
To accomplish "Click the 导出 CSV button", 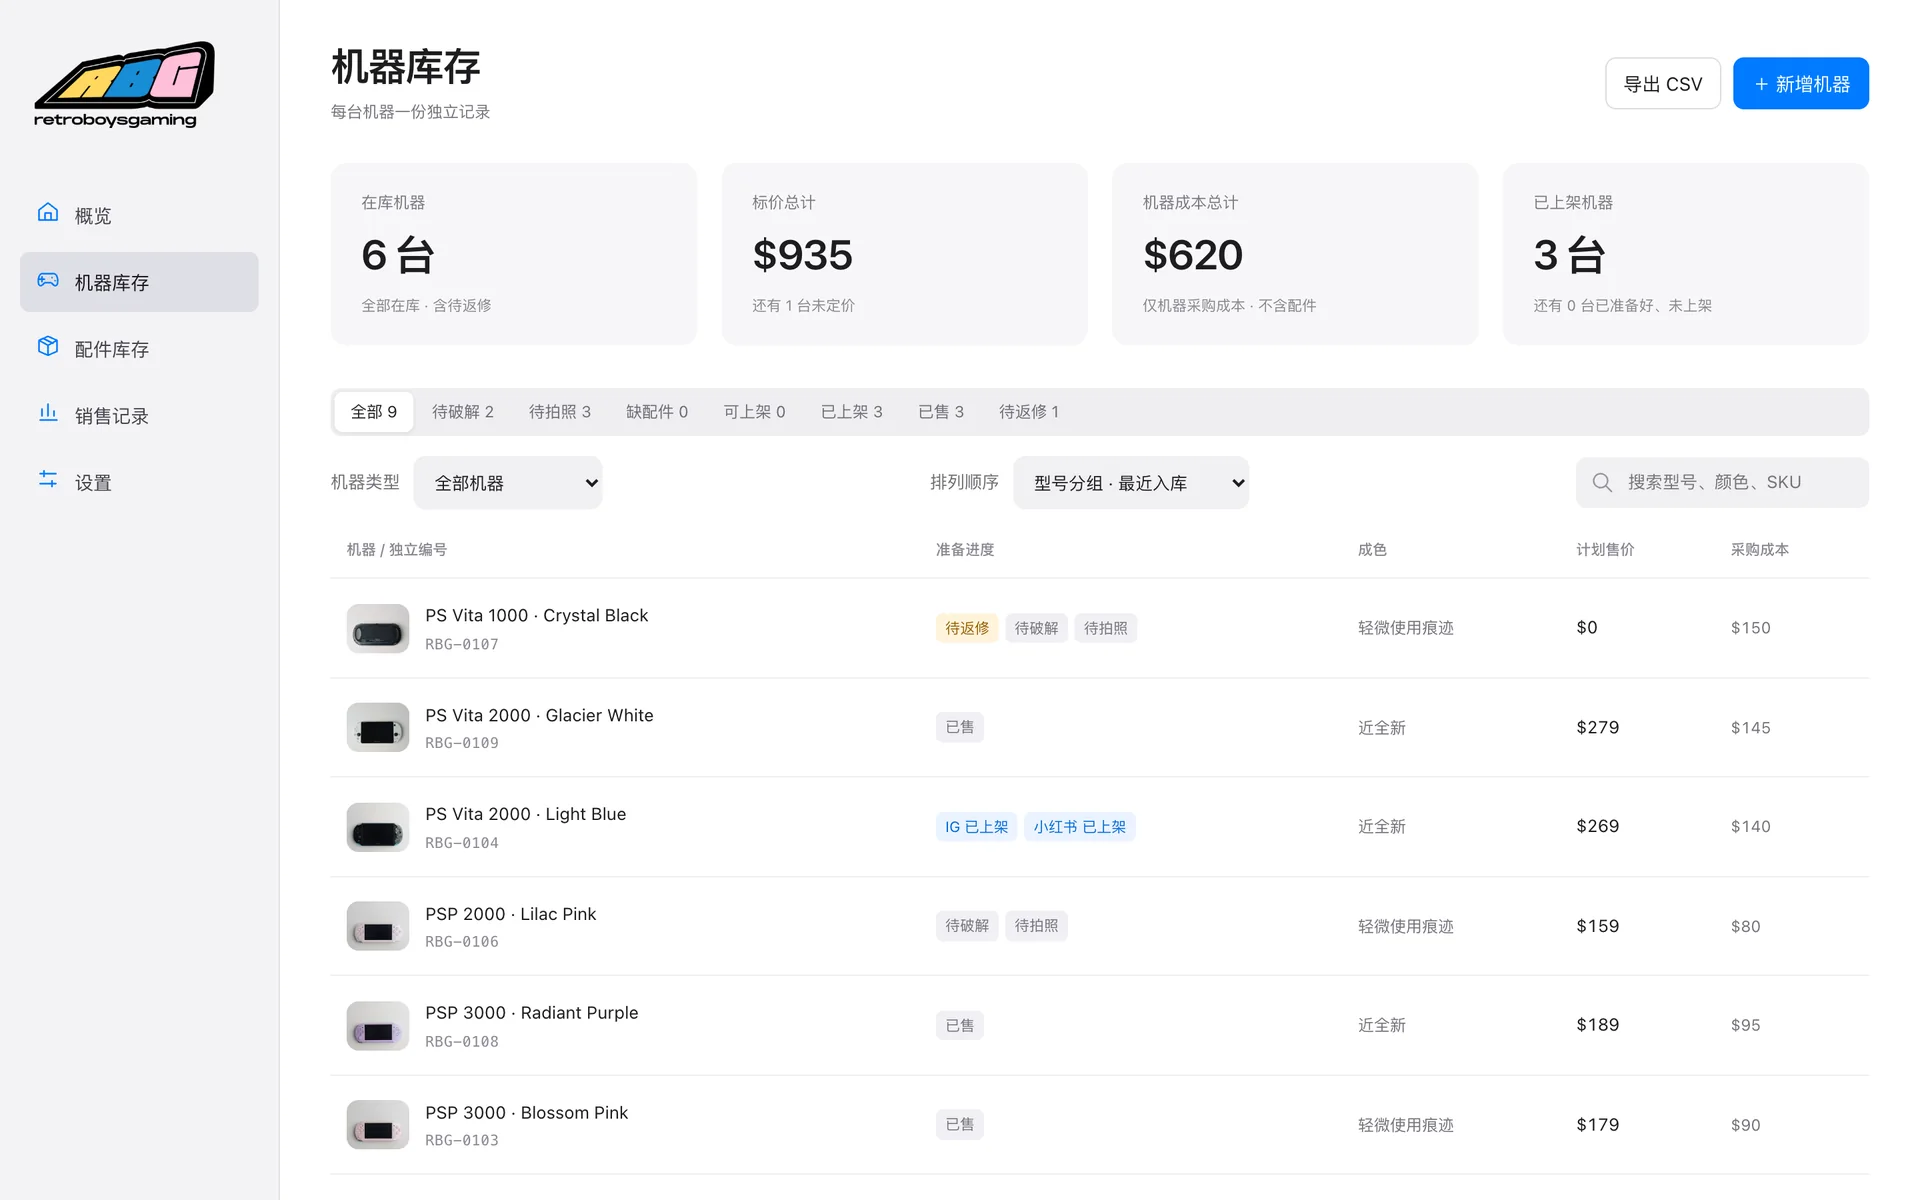I will (1662, 84).
